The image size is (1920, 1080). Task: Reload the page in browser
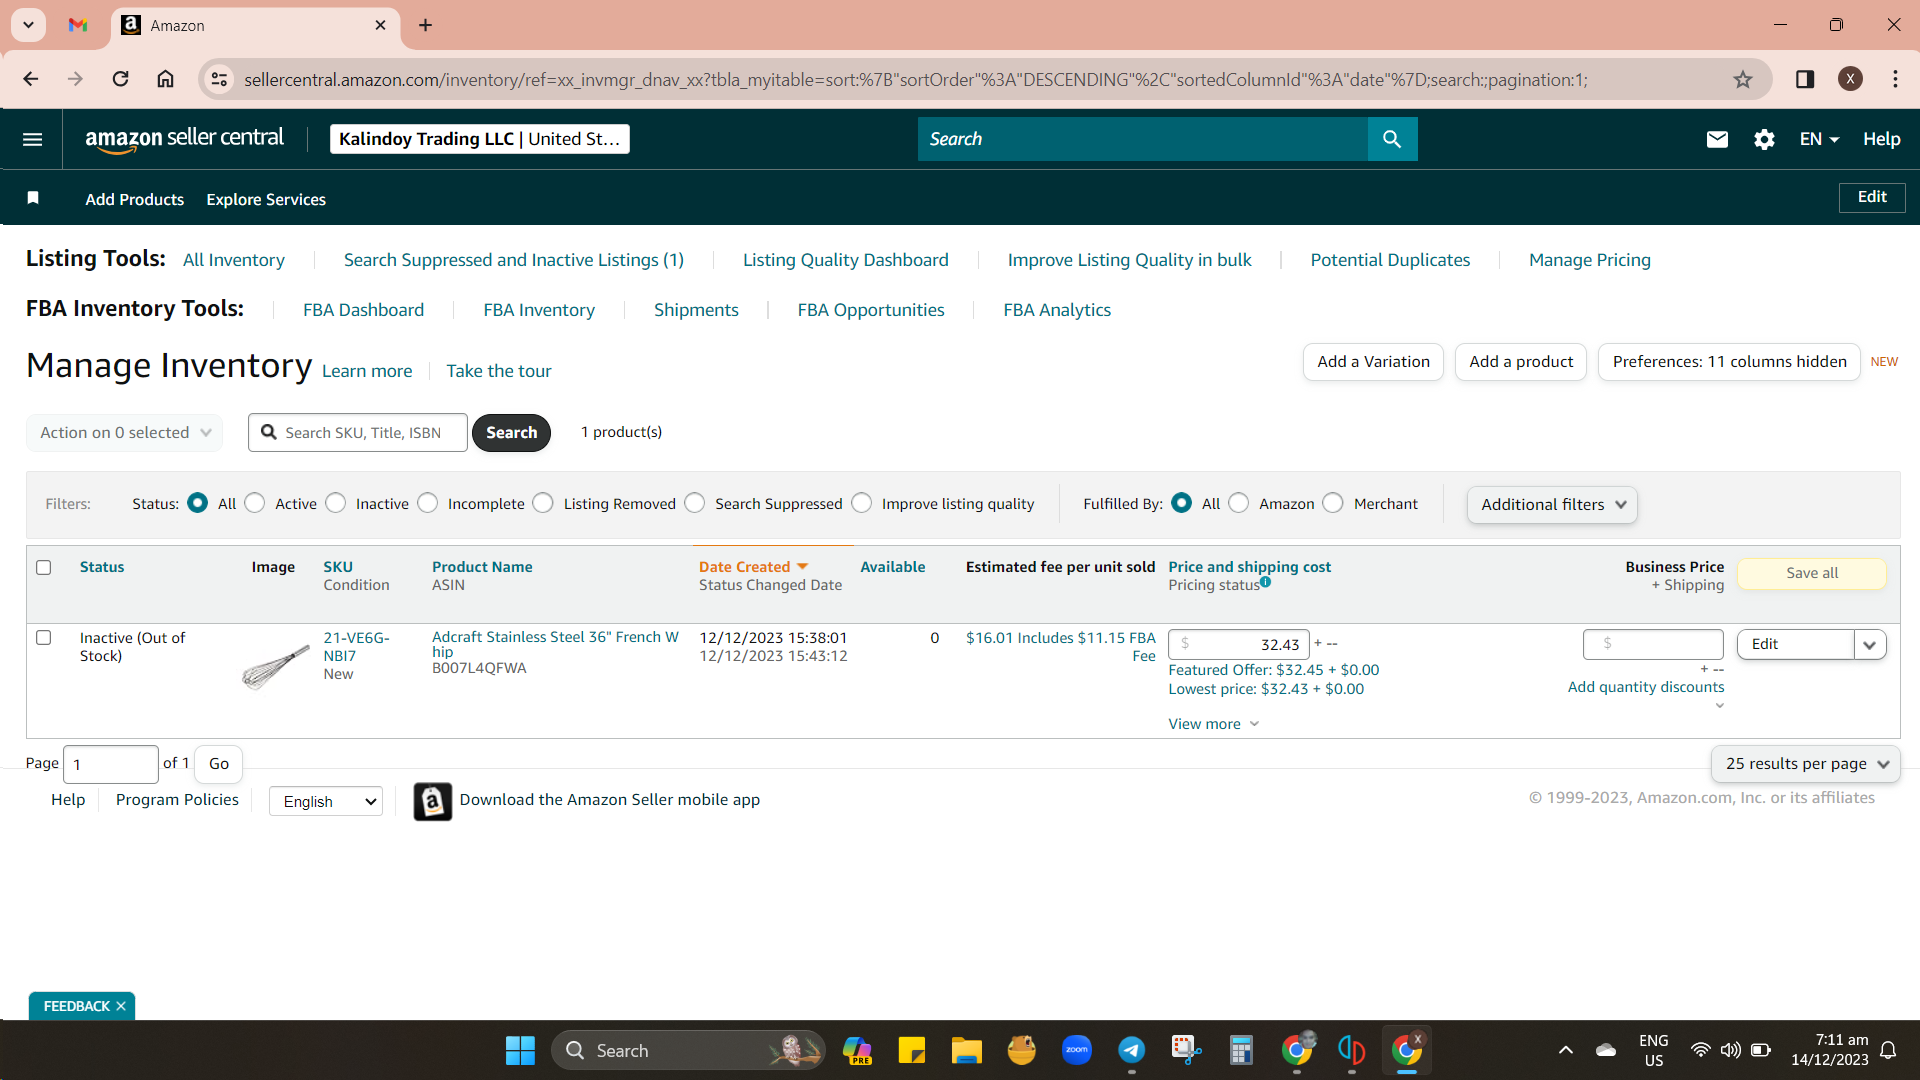point(120,79)
